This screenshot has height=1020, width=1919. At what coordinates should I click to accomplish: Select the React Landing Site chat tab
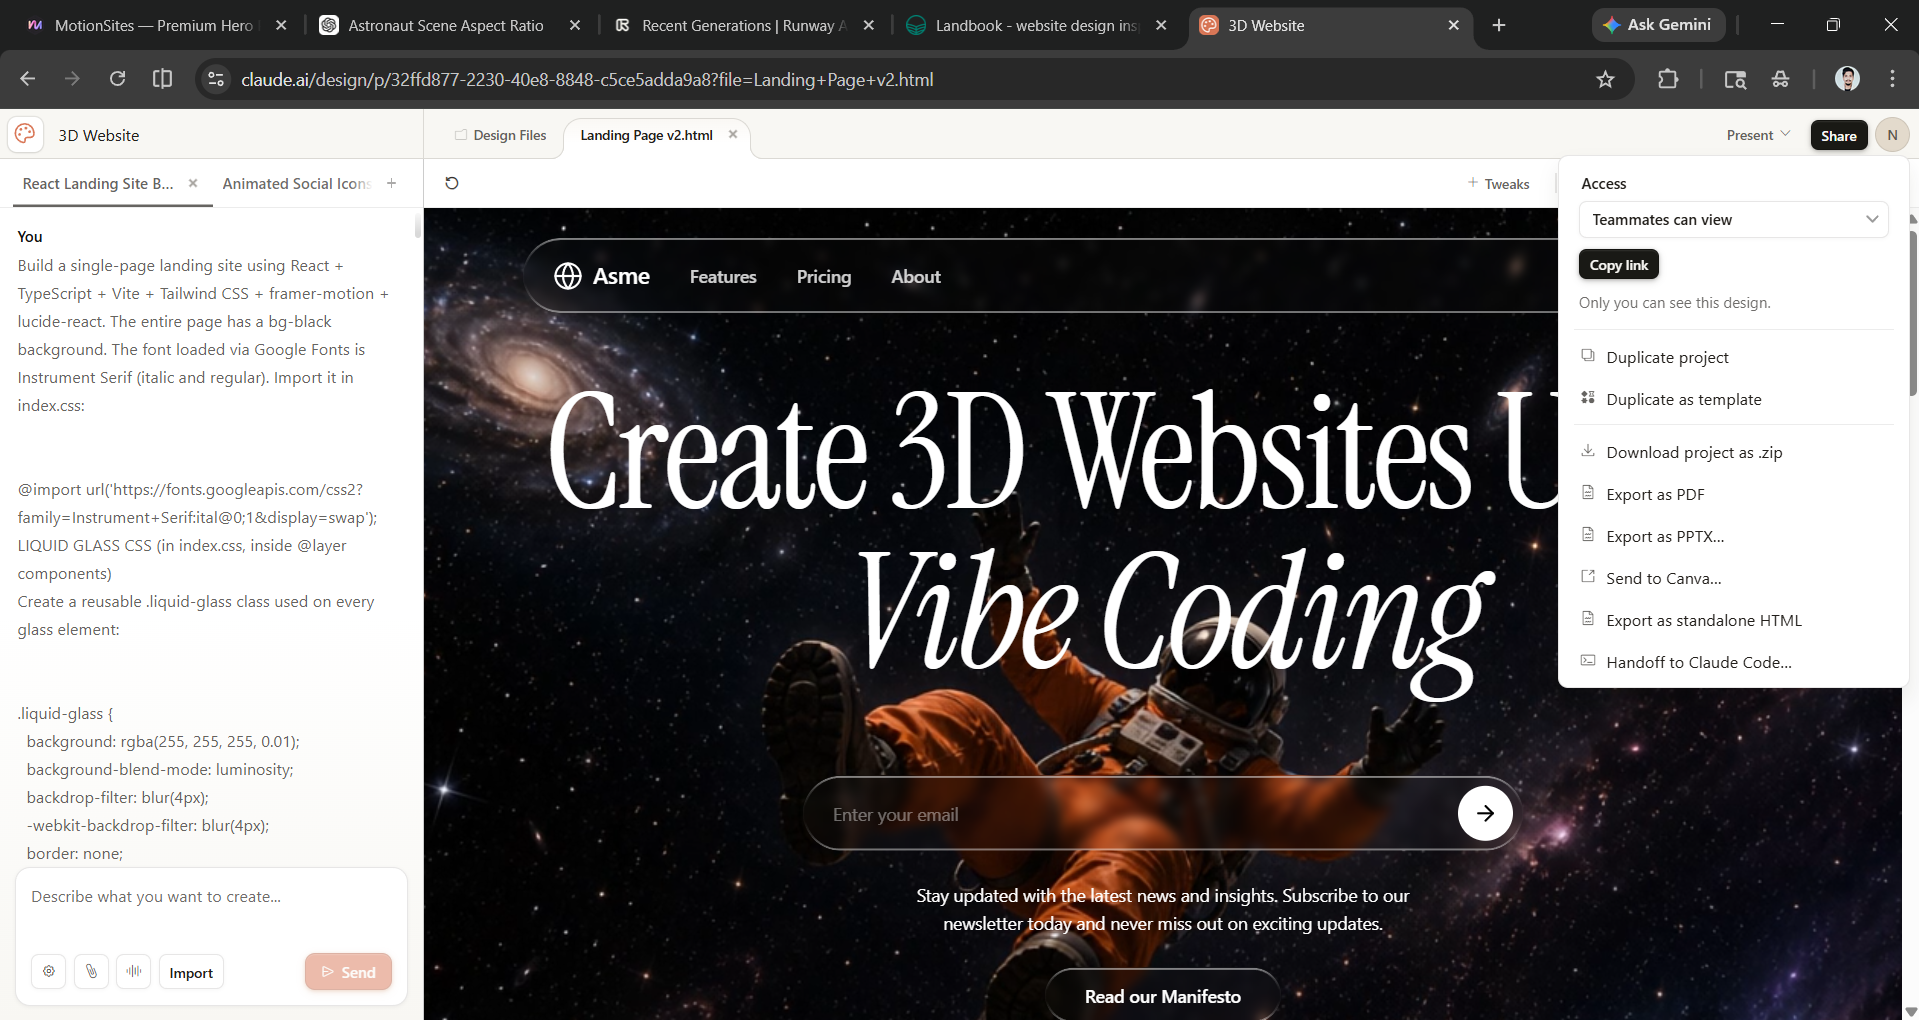pyautogui.click(x=98, y=183)
